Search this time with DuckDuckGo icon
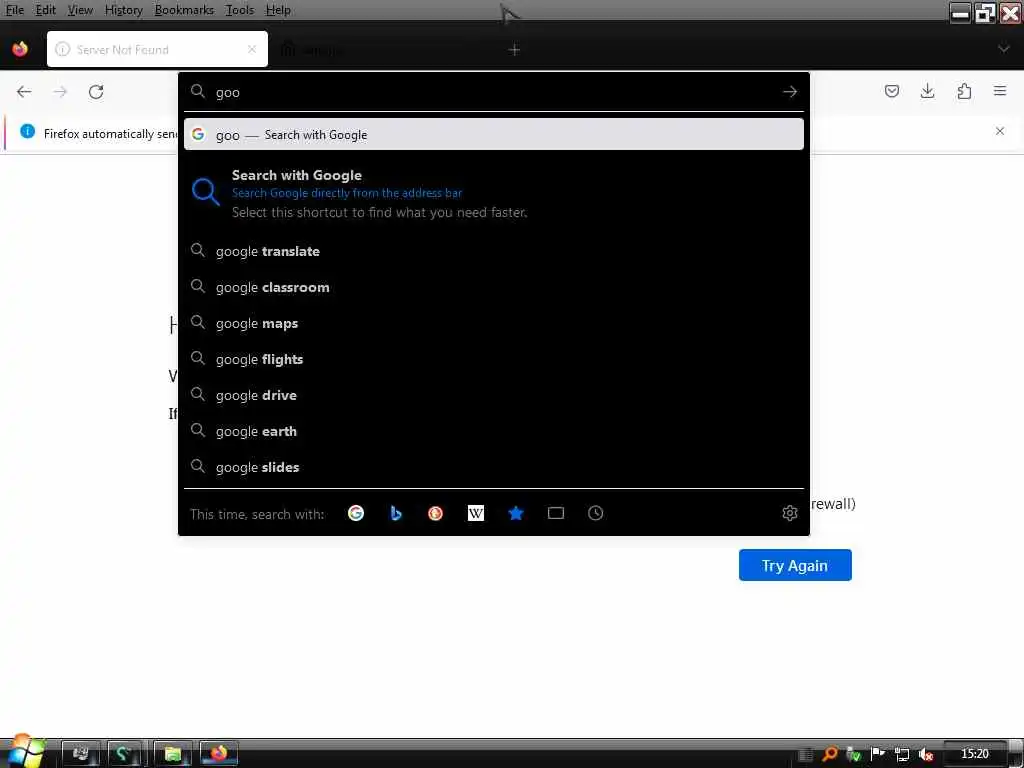Screen dimensions: 1024x768 [436, 513]
